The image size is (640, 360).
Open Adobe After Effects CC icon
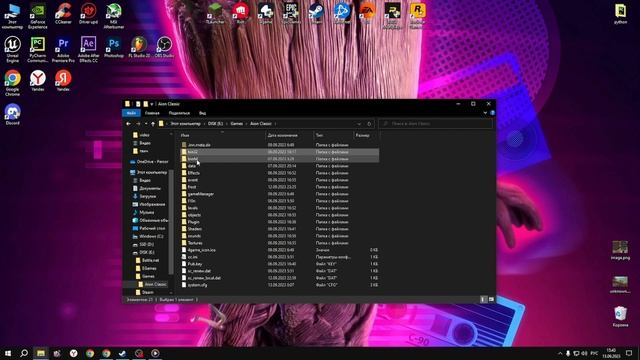tap(88, 50)
